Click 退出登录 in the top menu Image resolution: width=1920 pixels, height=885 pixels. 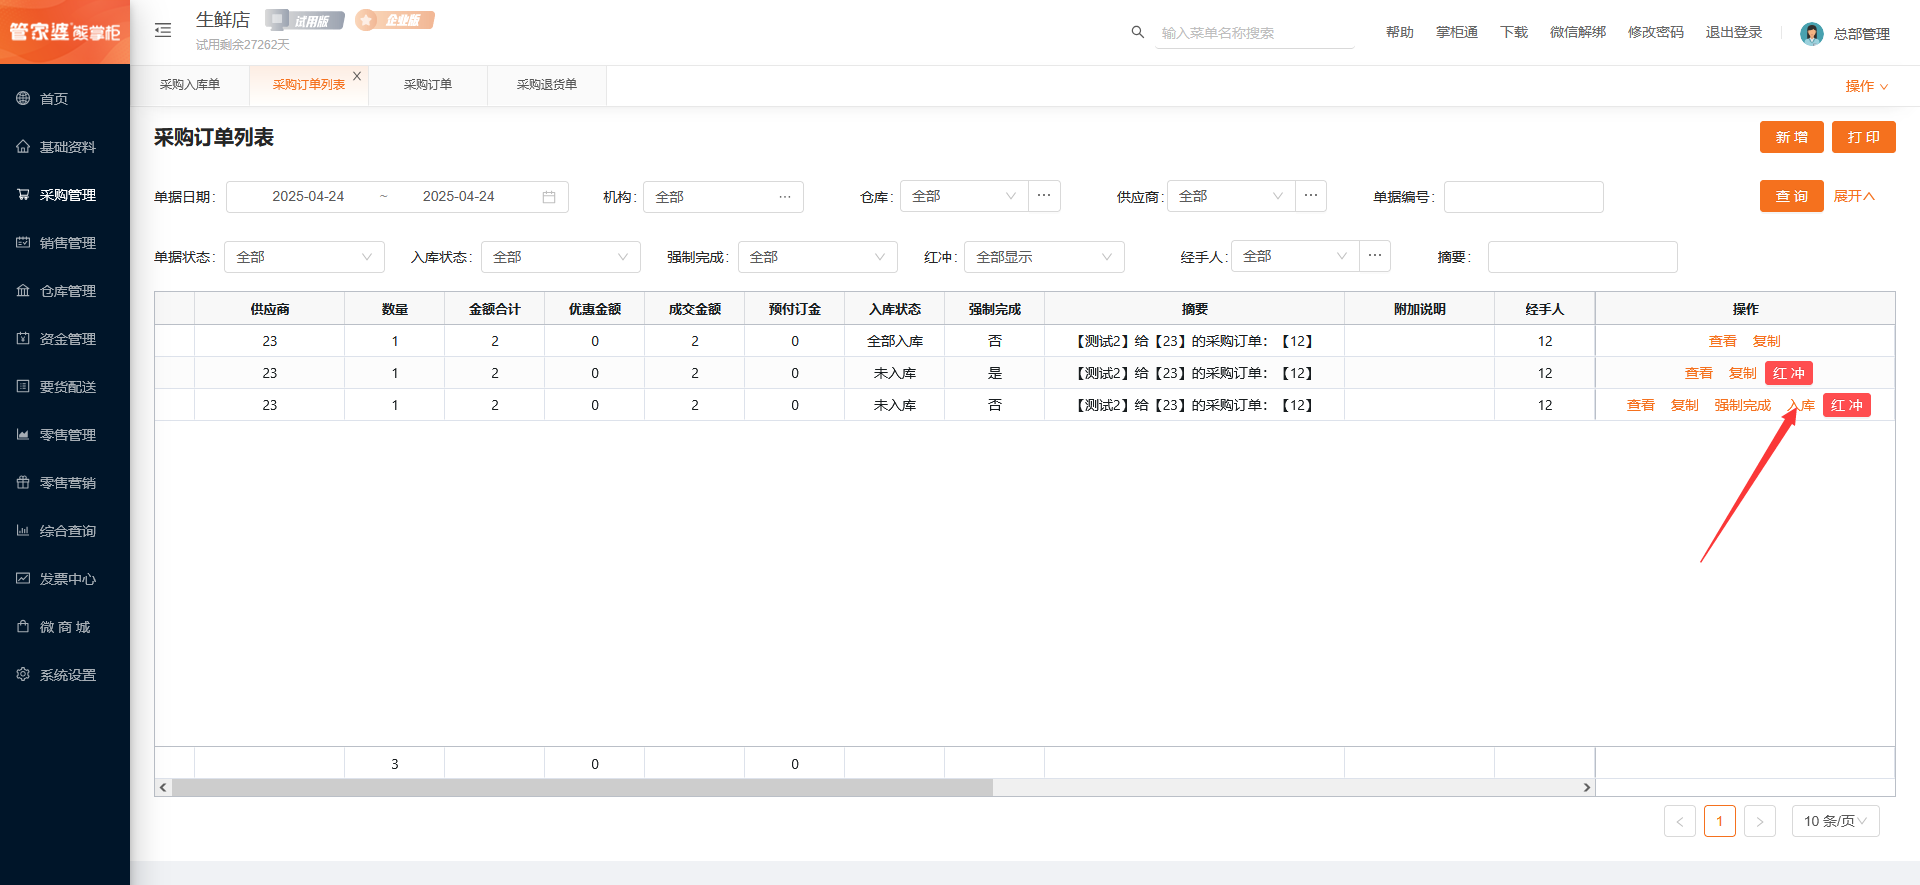1734,32
